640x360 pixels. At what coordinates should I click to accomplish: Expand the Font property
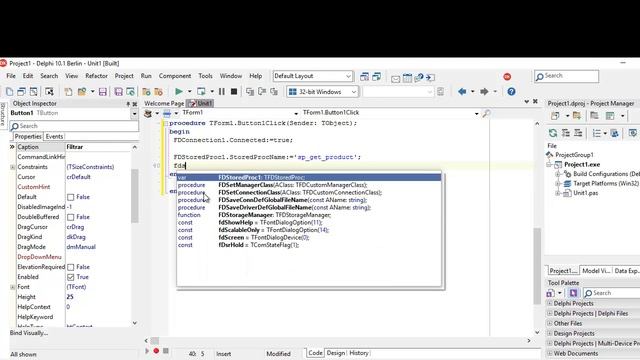[x=13, y=287]
